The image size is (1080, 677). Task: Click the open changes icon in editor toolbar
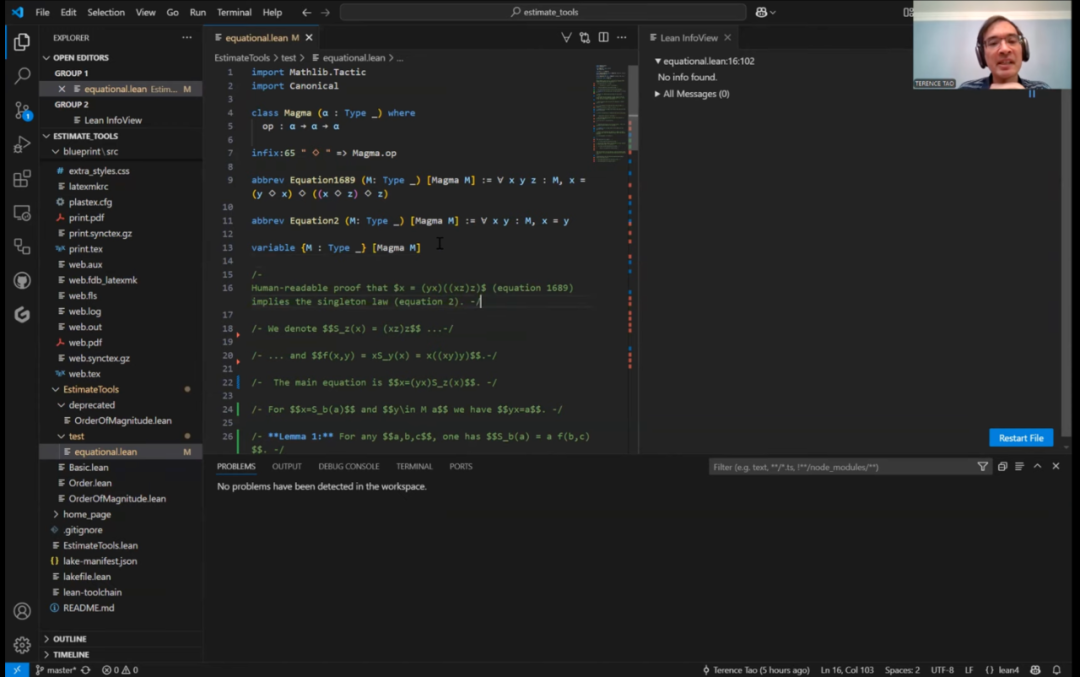585,37
